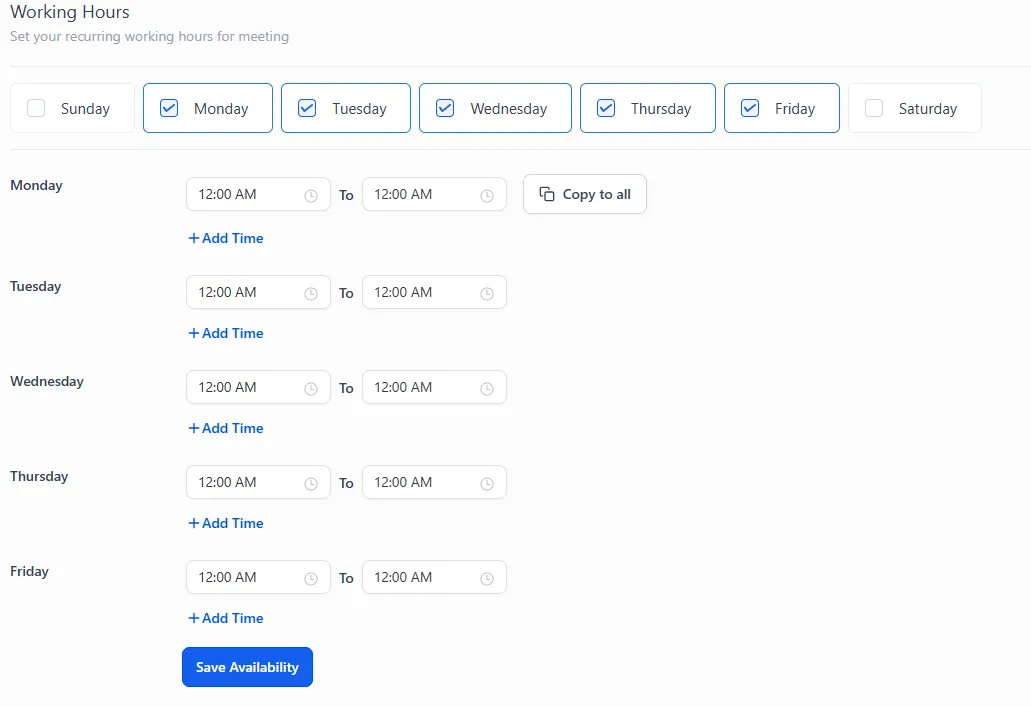1031x707 pixels.
Task: Disable Friday as a working day
Action: [x=750, y=108]
